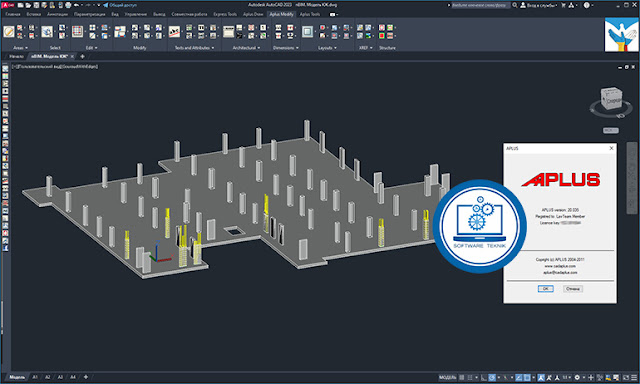Click the large square Layouts icon
The width and height of the screenshot is (640, 384).
click(x=307, y=31)
